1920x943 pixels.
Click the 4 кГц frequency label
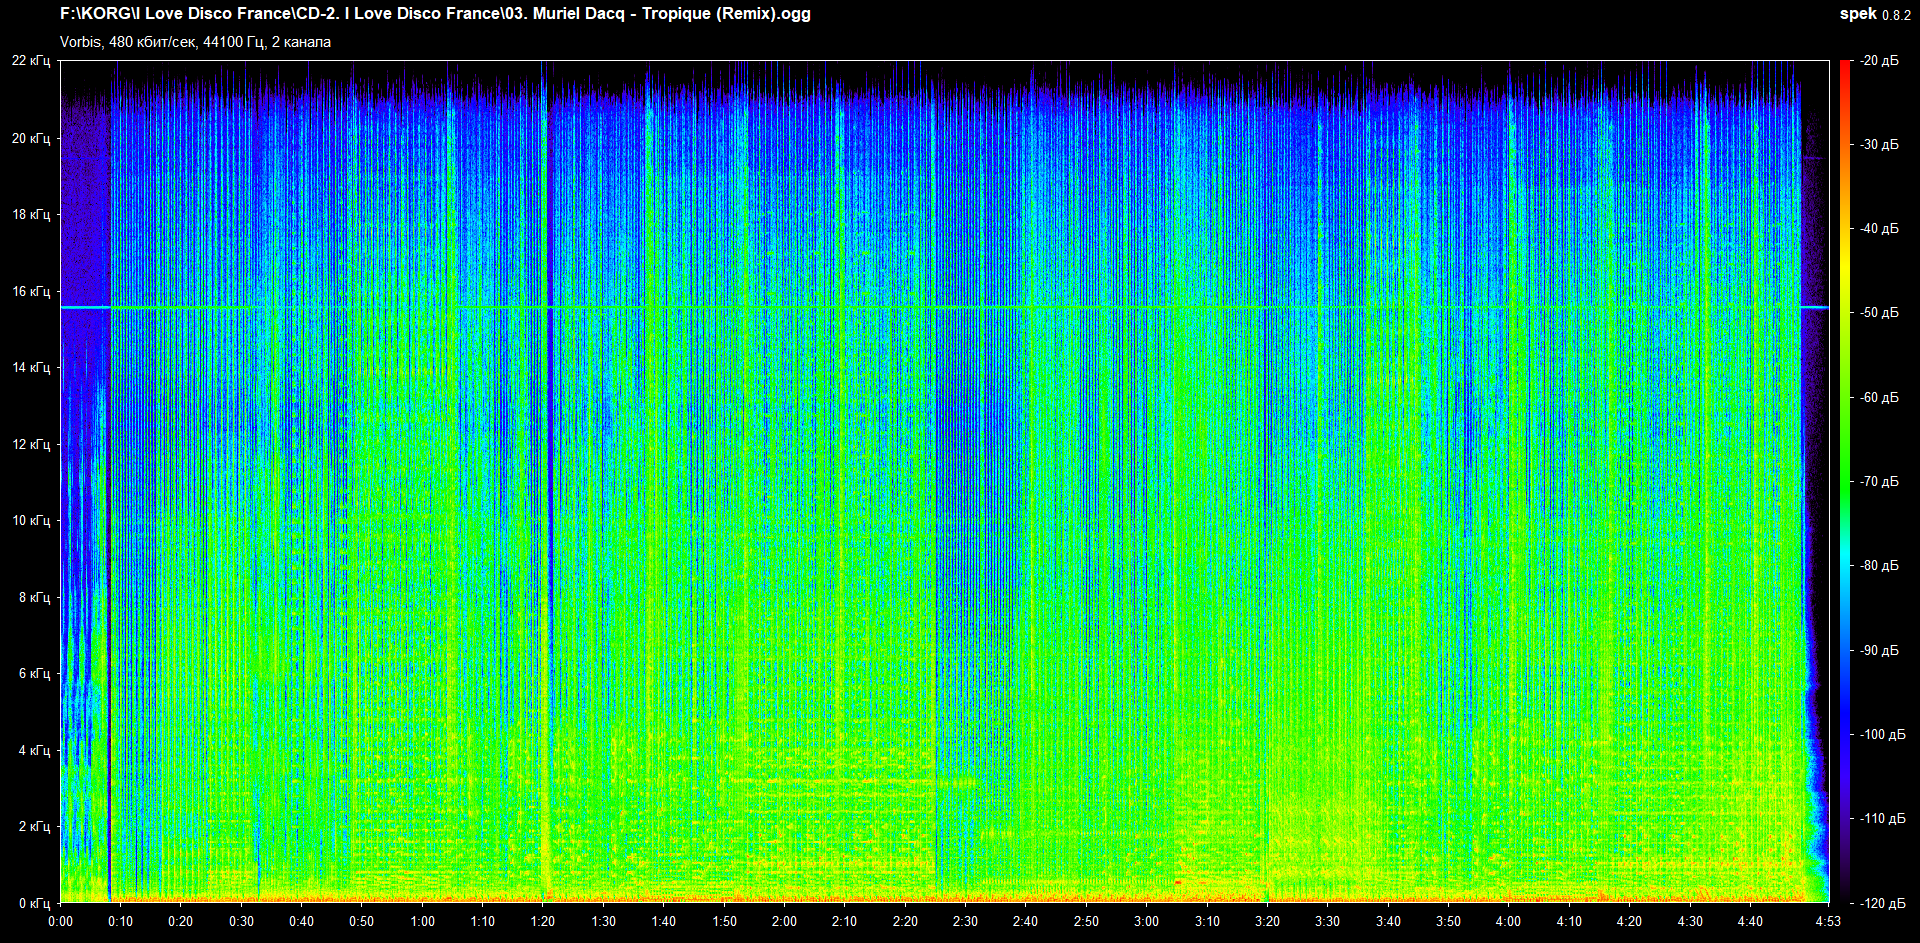coord(34,750)
